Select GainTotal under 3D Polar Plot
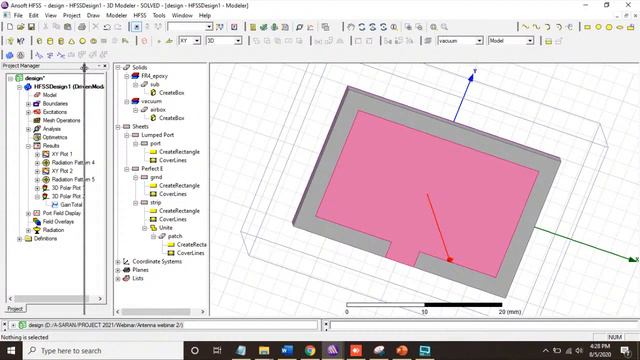 71,205
